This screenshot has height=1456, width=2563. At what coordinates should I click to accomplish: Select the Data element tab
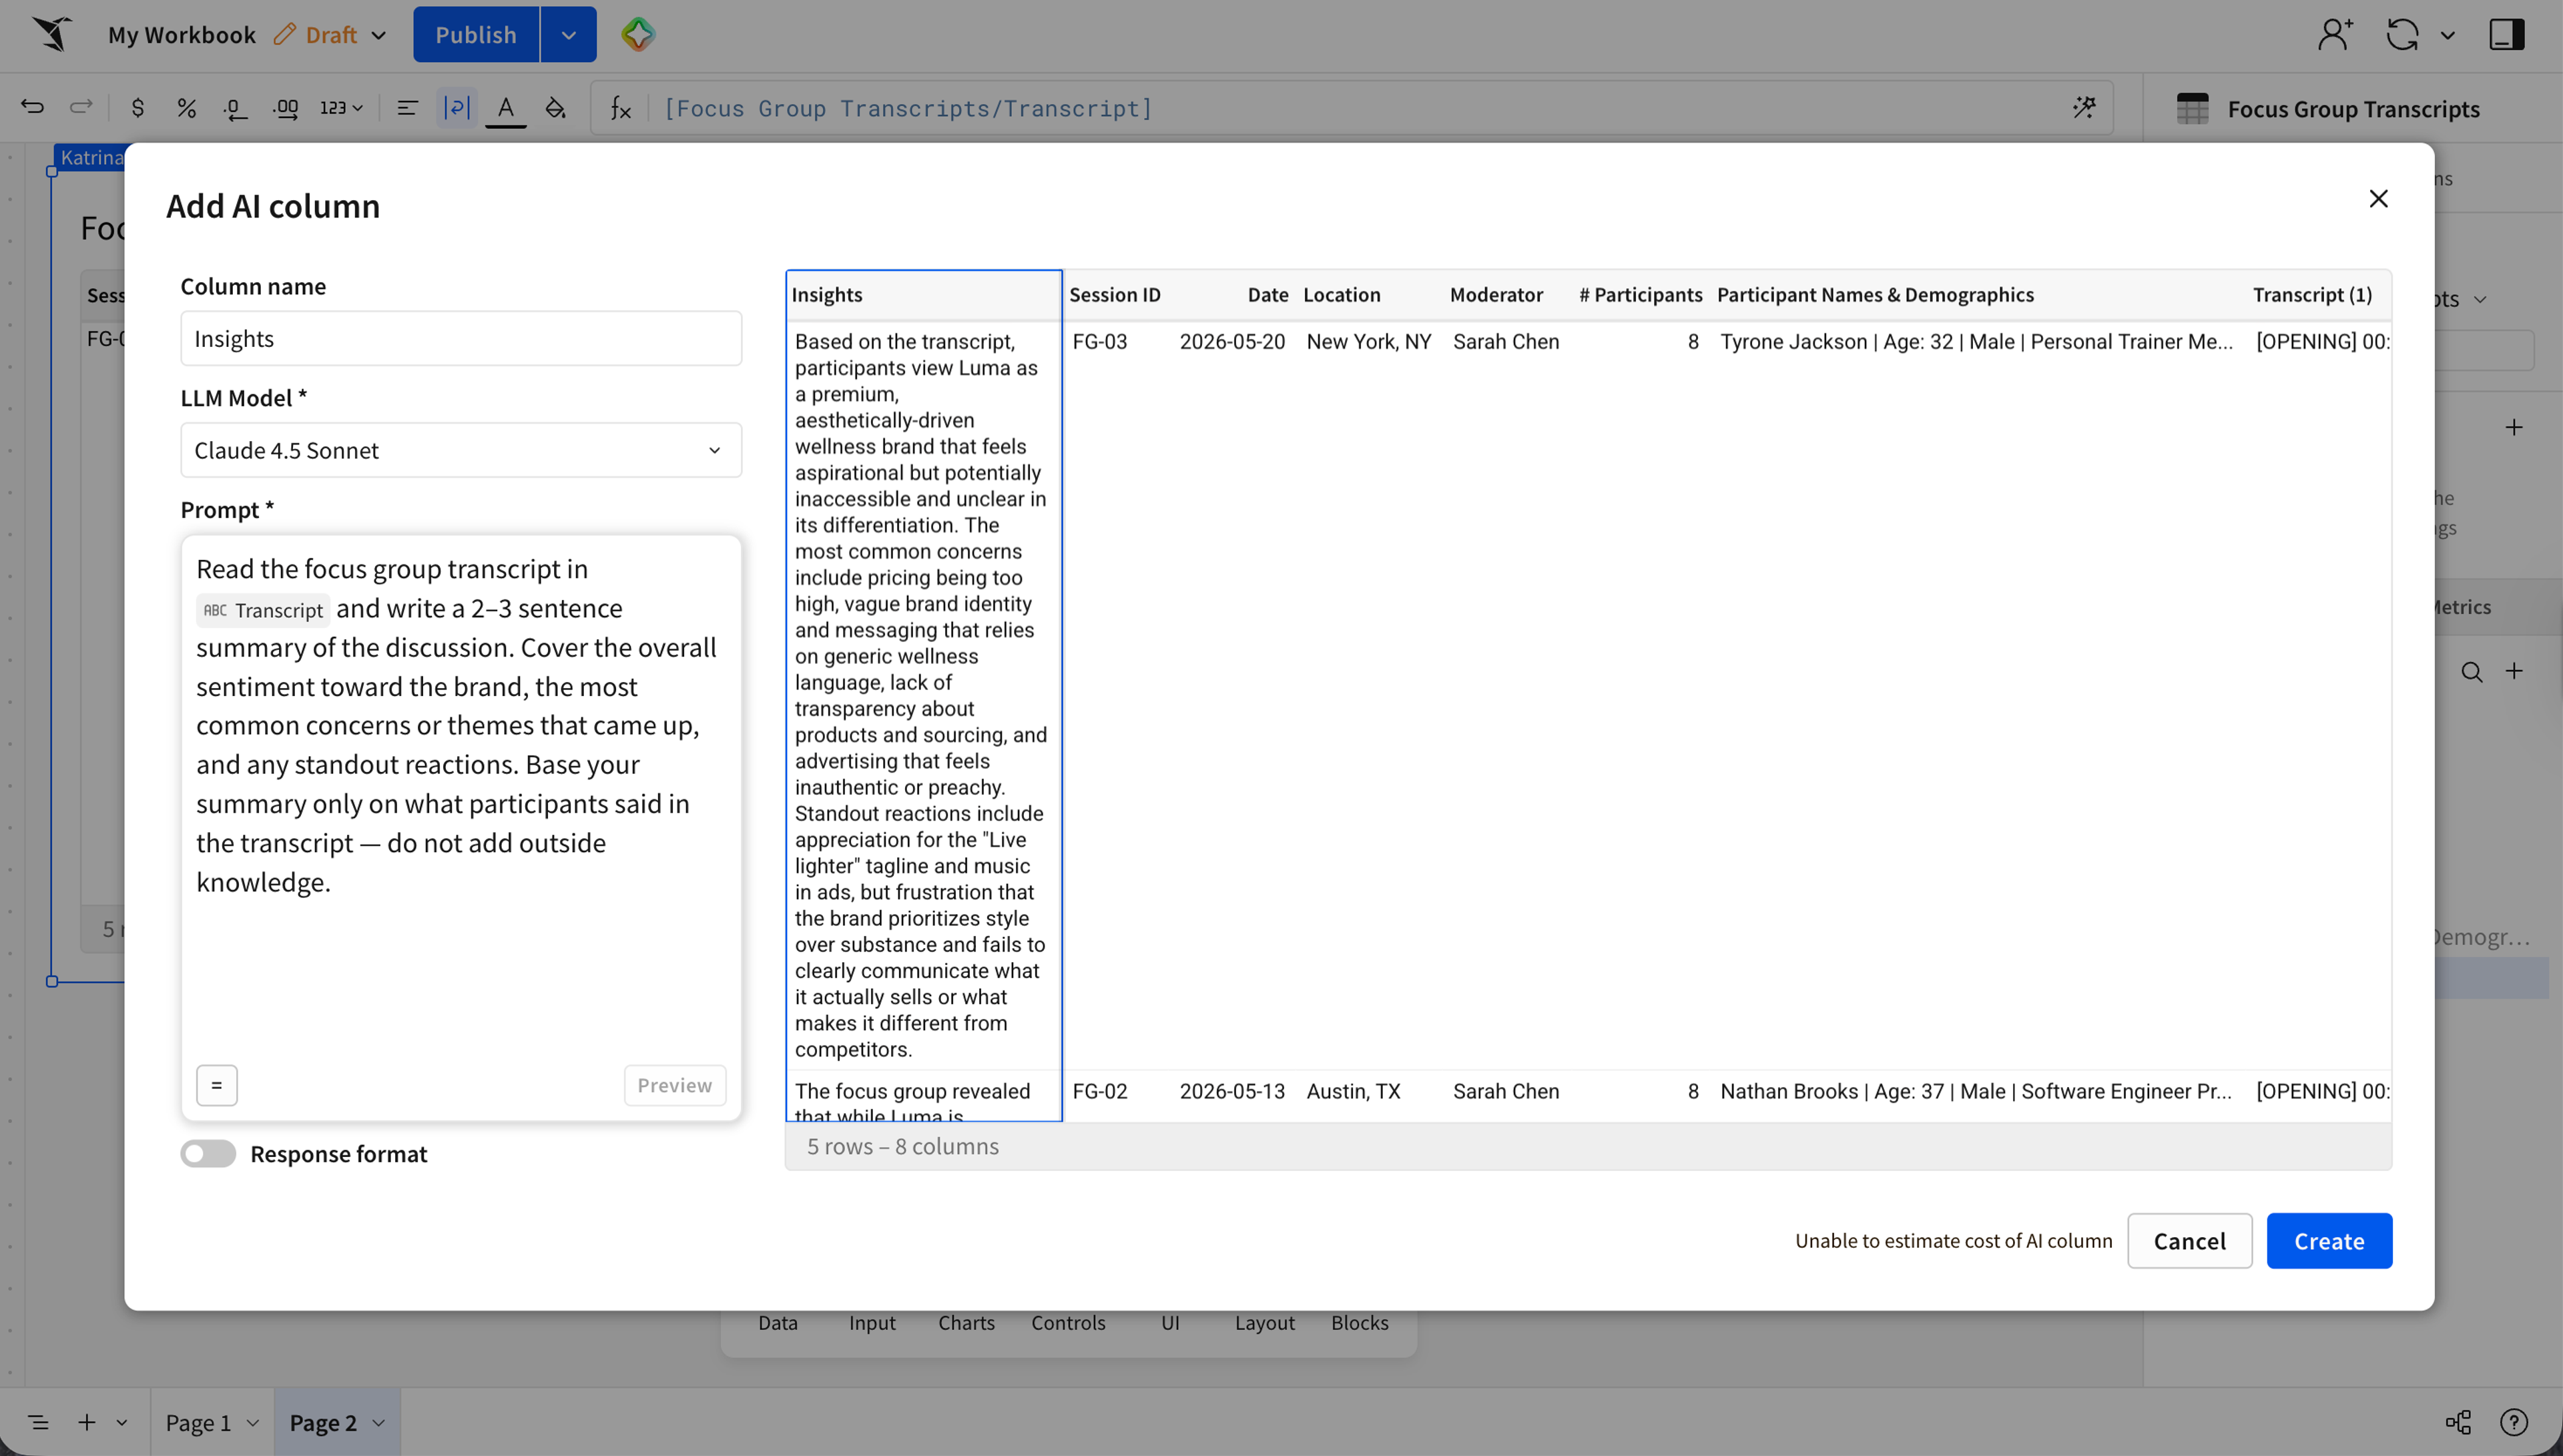pyautogui.click(x=778, y=1323)
